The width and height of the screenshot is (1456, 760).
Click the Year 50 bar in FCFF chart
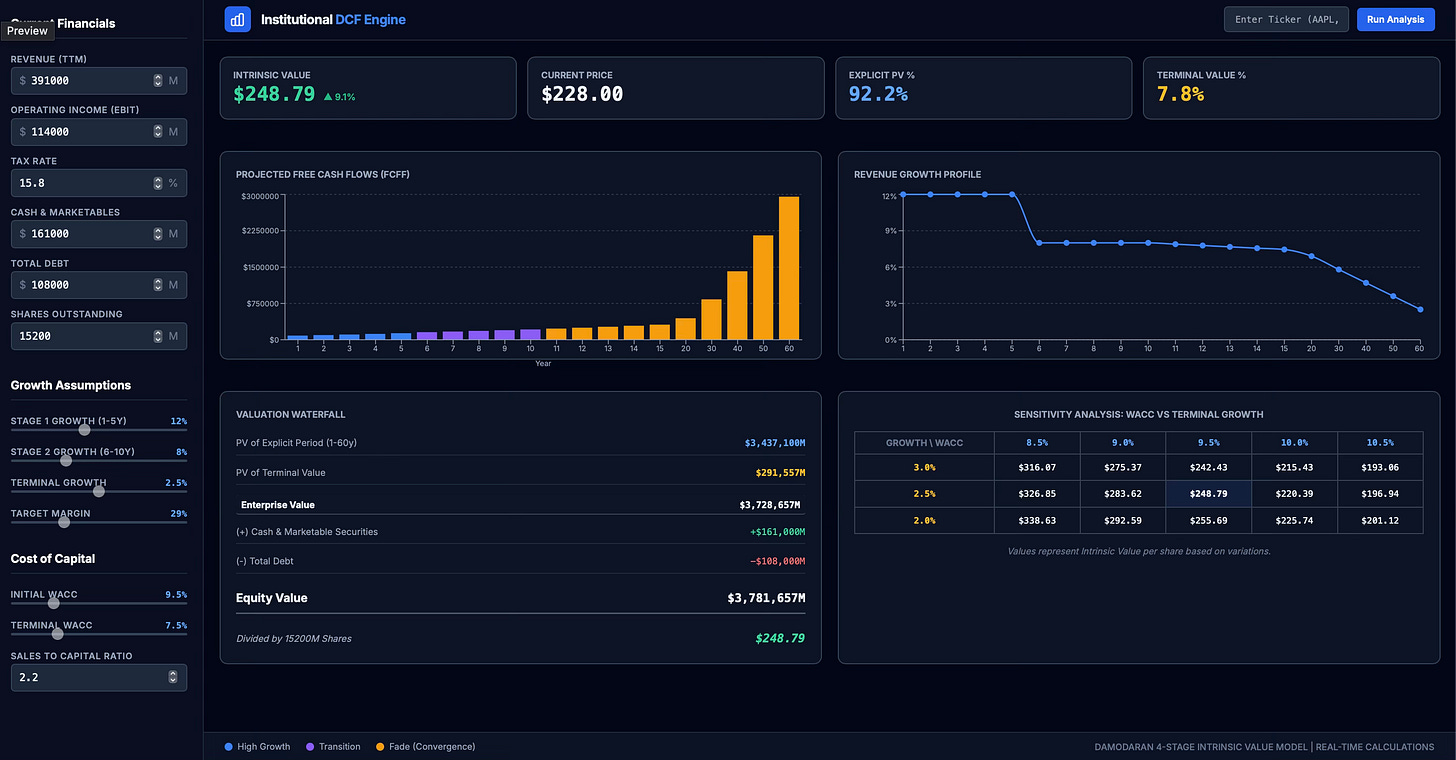763,287
